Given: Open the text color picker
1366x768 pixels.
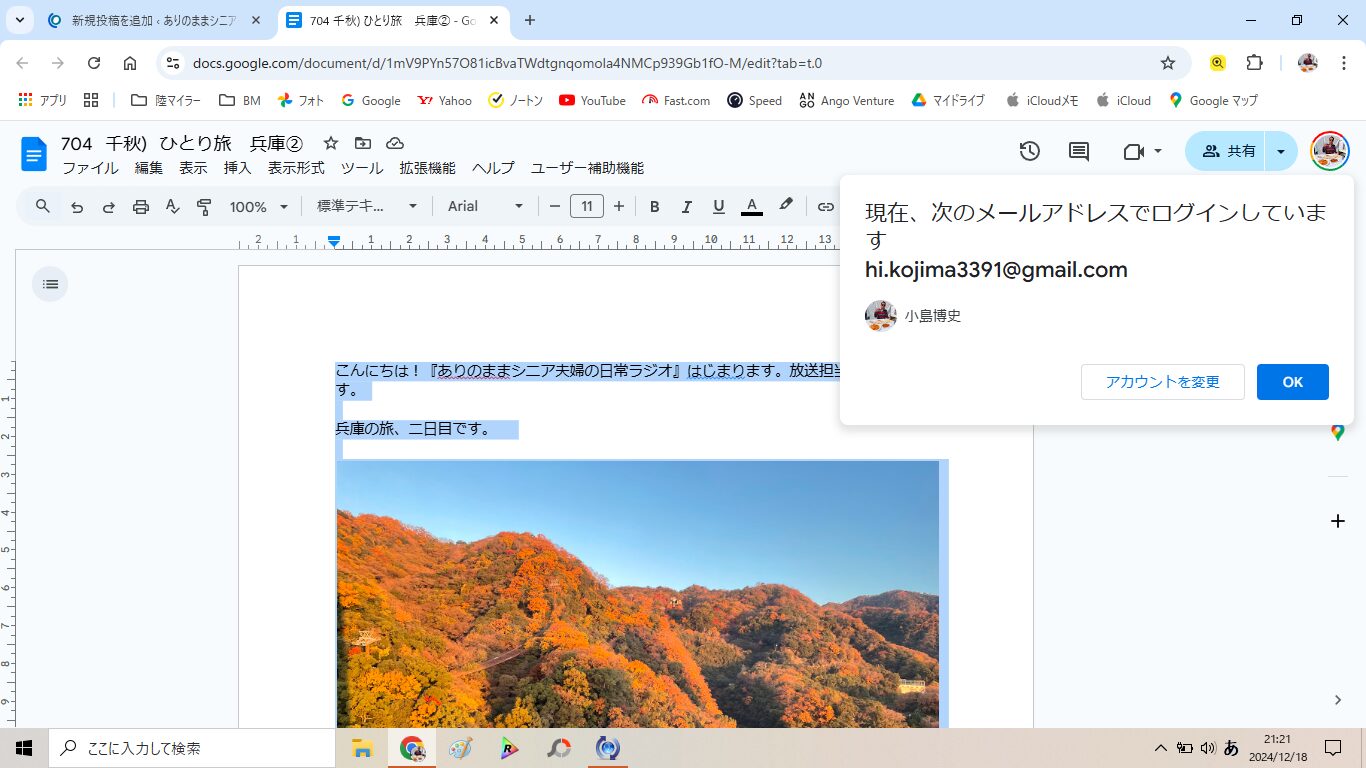Looking at the screenshot, I should [752, 207].
